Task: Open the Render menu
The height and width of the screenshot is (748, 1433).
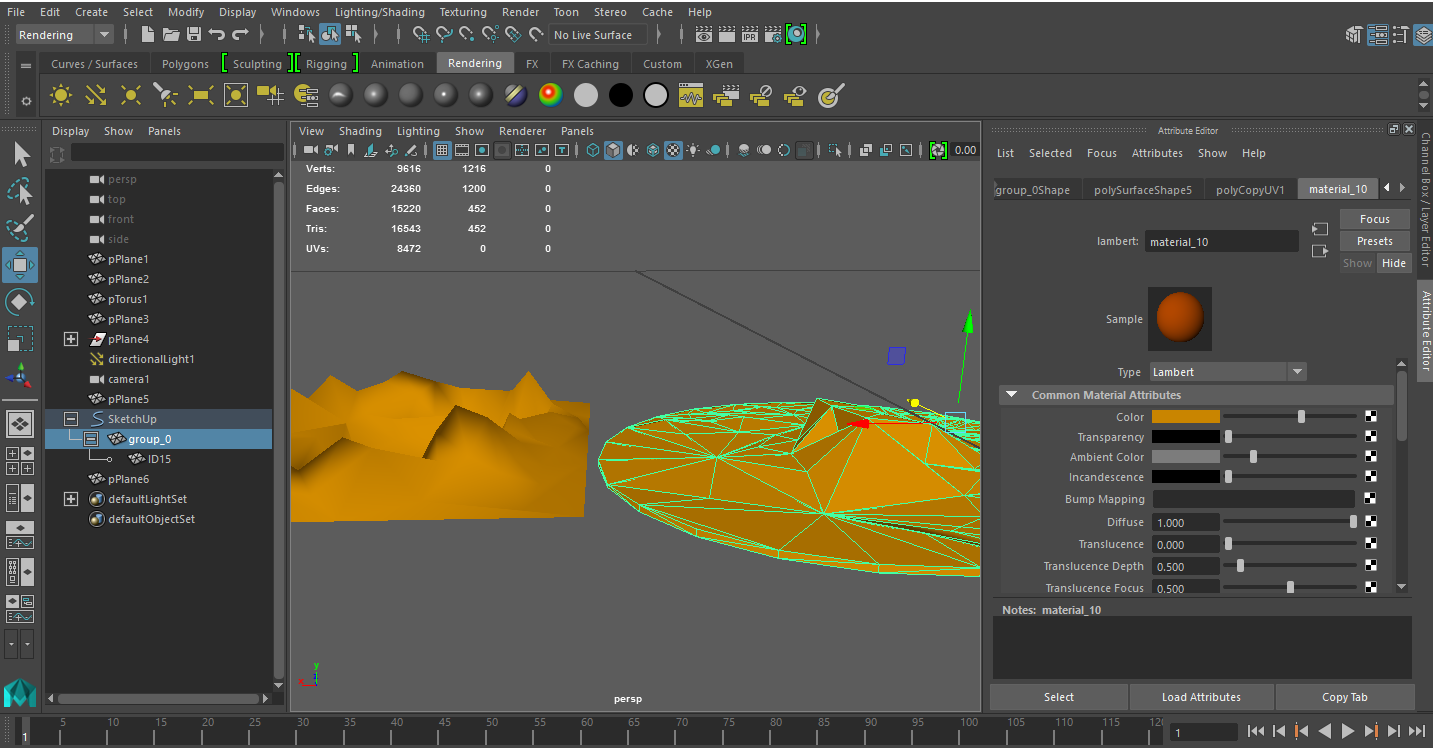Action: (x=520, y=11)
